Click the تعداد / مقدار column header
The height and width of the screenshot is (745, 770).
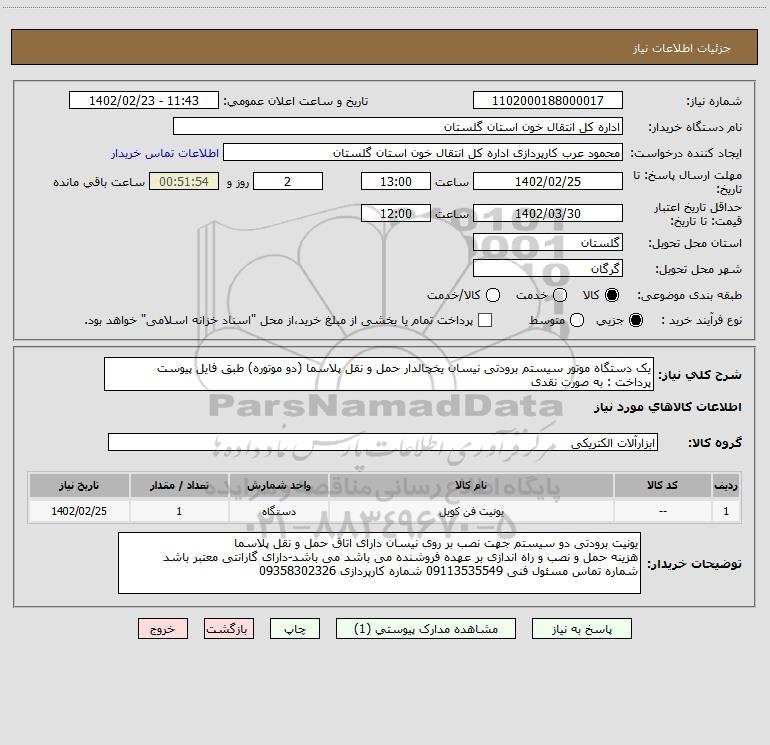[179, 485]
